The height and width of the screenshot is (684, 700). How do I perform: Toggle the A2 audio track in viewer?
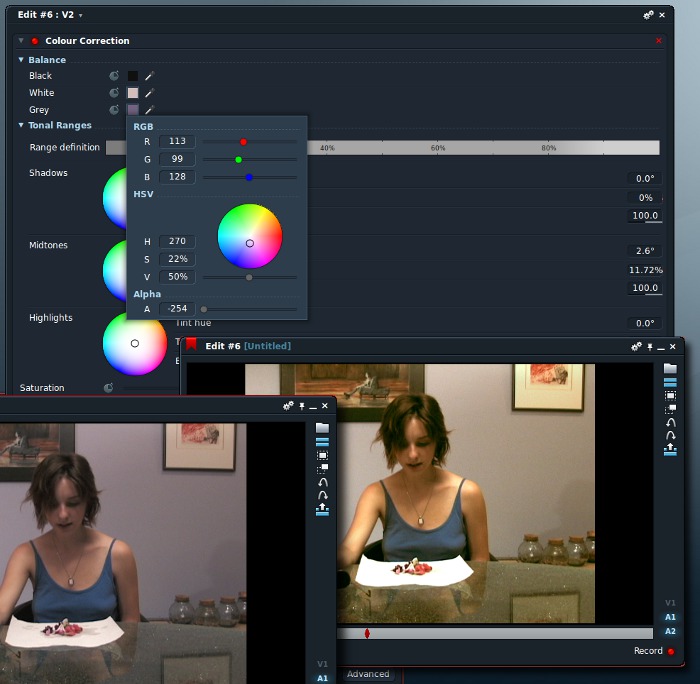670,632
